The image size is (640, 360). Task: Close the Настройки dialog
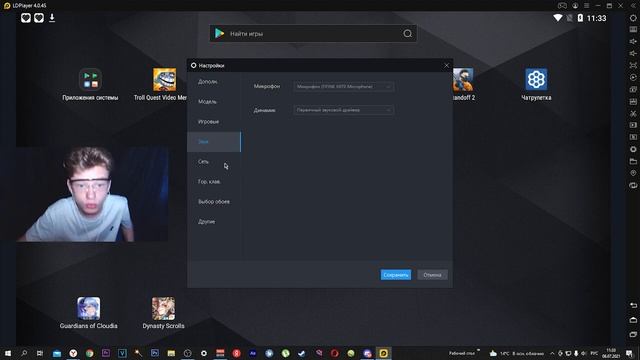click(x=447, y=65)
